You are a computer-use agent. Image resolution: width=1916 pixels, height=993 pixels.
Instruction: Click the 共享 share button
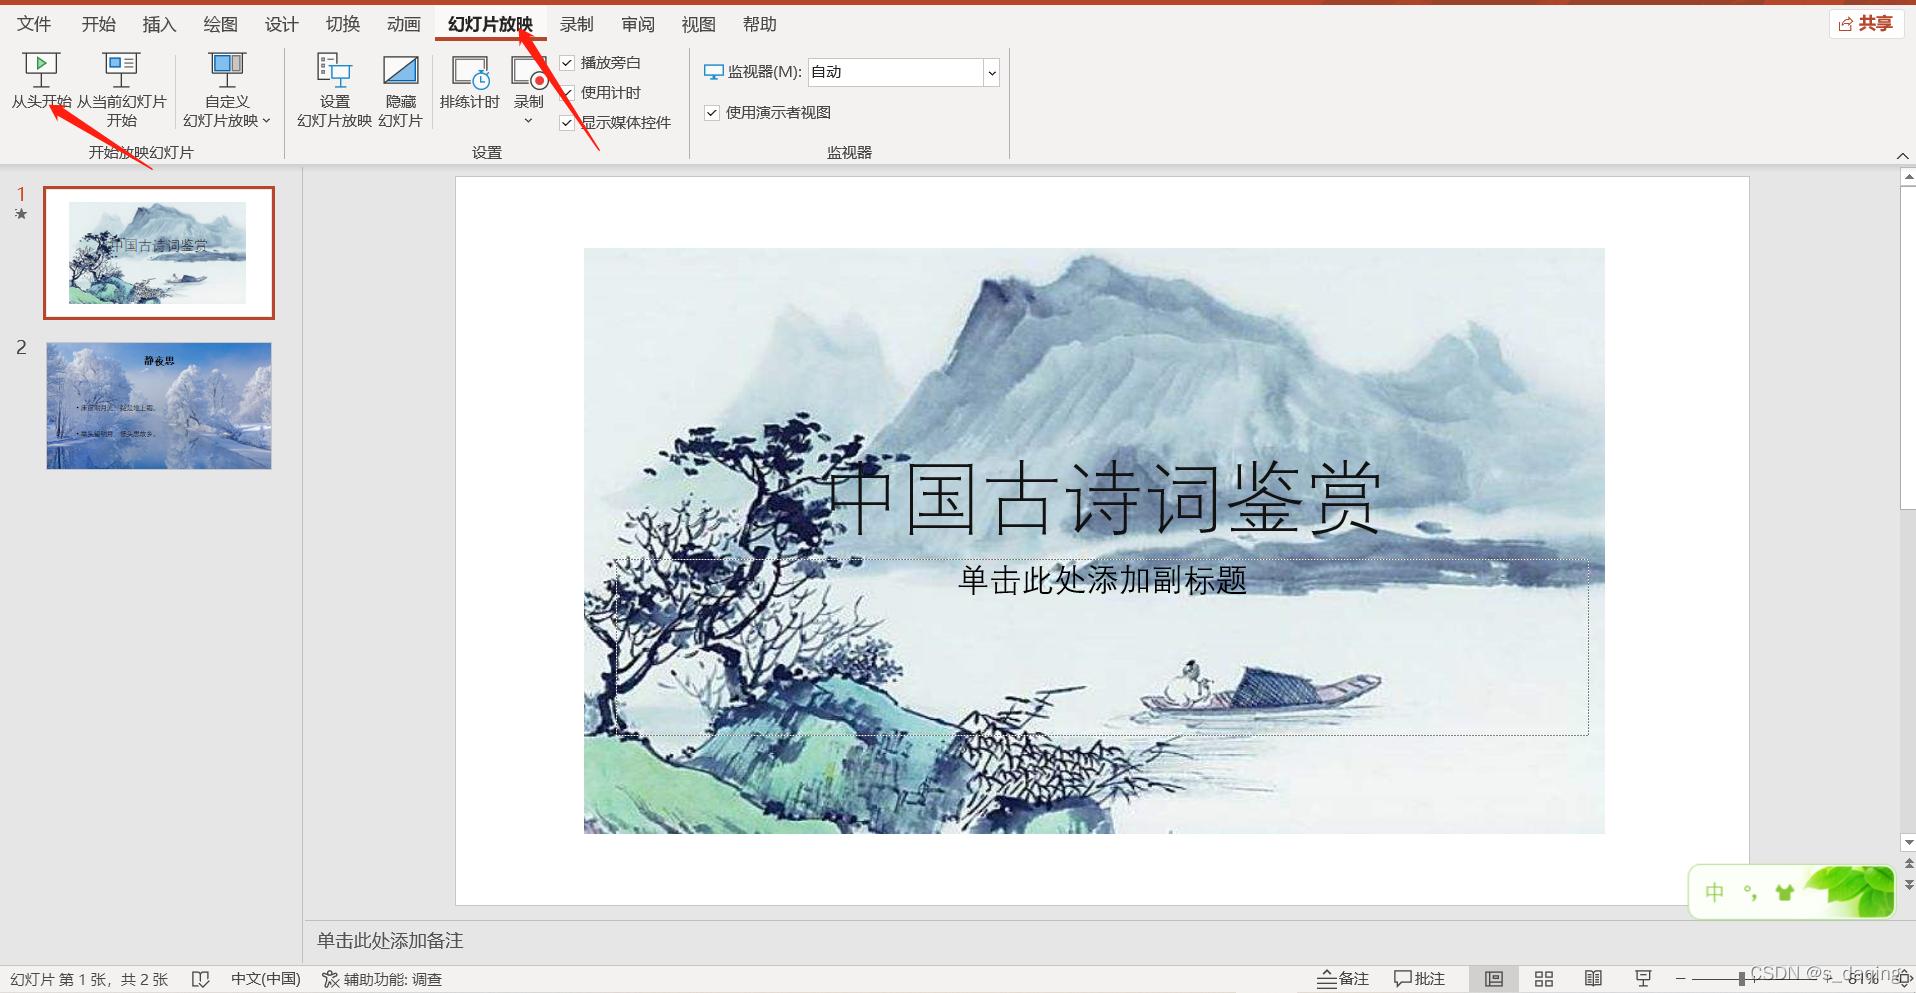pyautogui.click(x=1865, y=23)
